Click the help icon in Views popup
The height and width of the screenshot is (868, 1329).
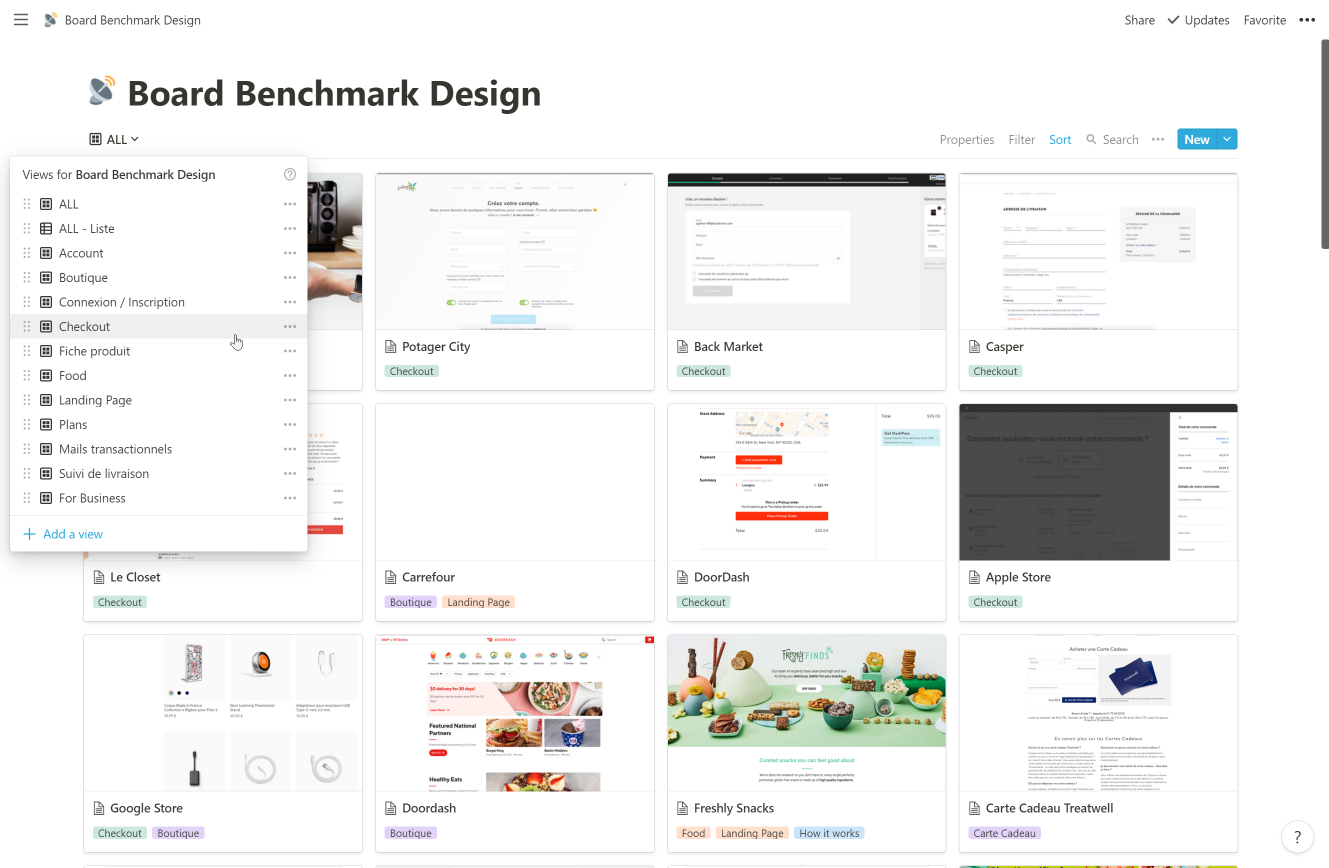[x=290, y=174]
